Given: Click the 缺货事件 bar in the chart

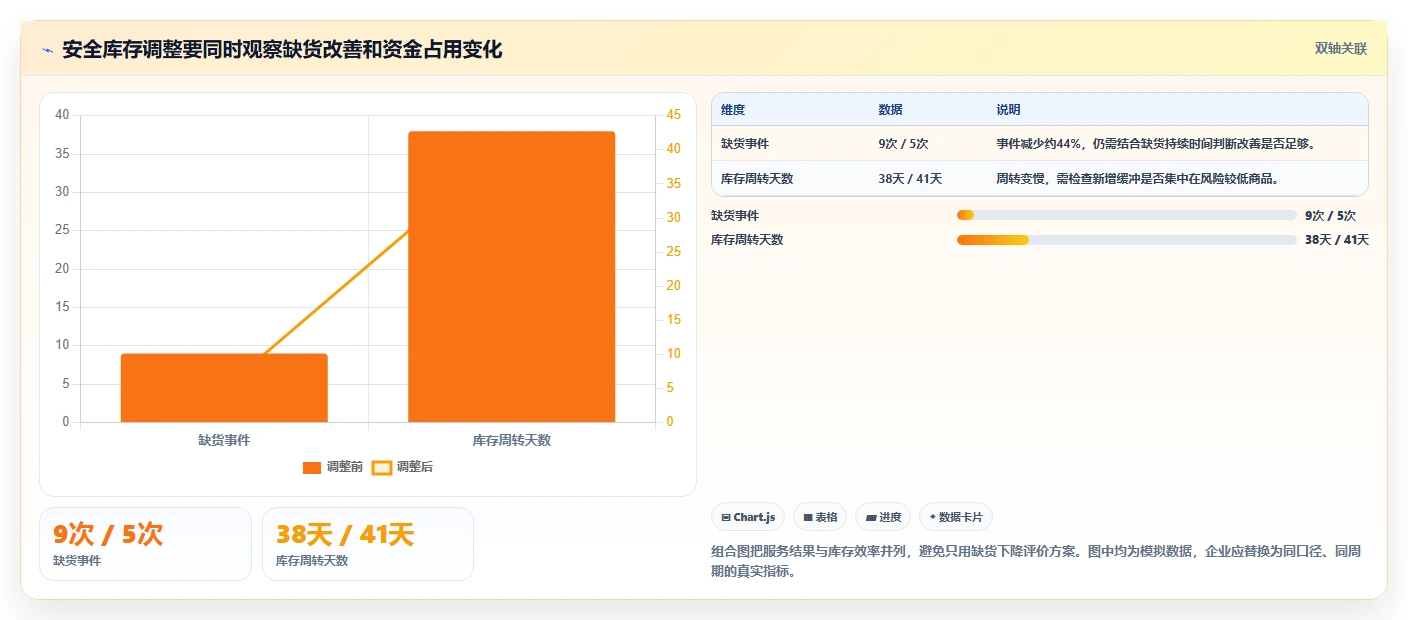Looking at the screenshot, I should 224,388.
